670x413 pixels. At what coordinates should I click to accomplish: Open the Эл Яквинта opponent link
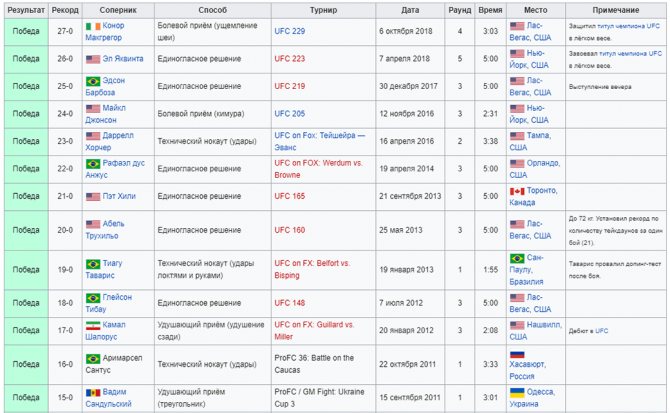tap(123, 59)
